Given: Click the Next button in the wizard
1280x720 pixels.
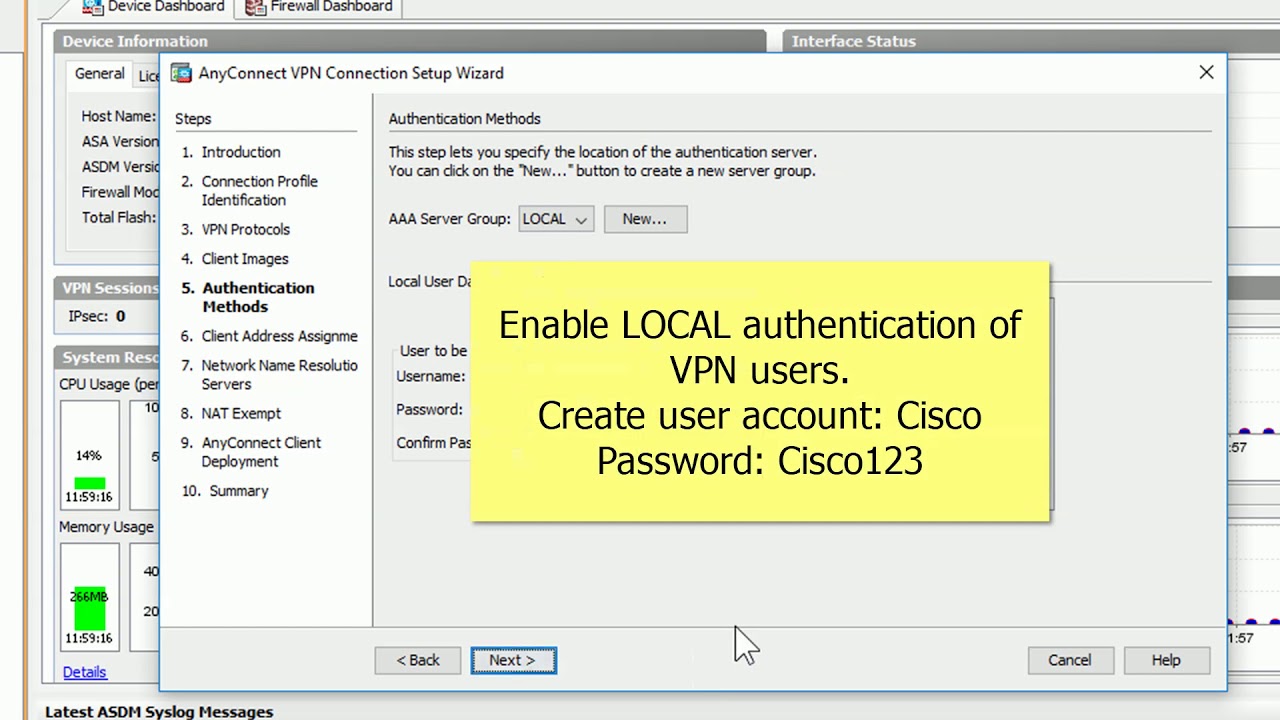Looking at the screenshot, I should point(513,660).
